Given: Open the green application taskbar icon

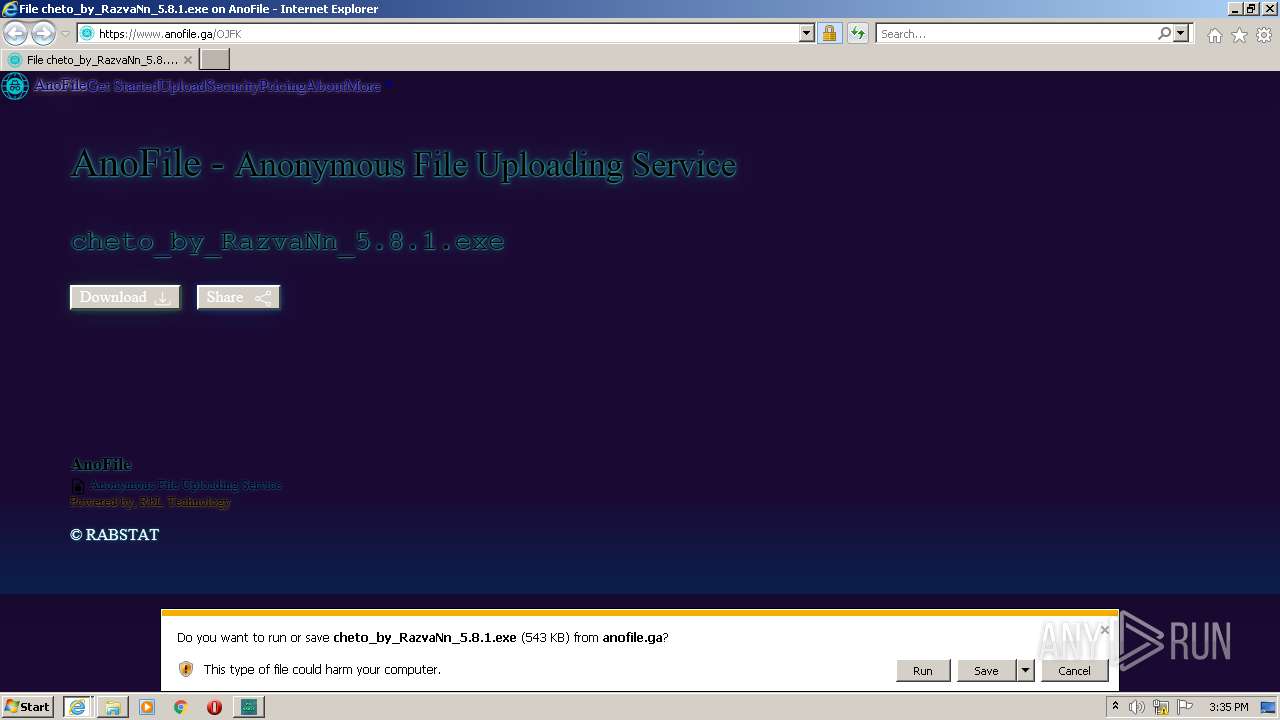Looking at the screenshot, I should [x=248, y=707].
